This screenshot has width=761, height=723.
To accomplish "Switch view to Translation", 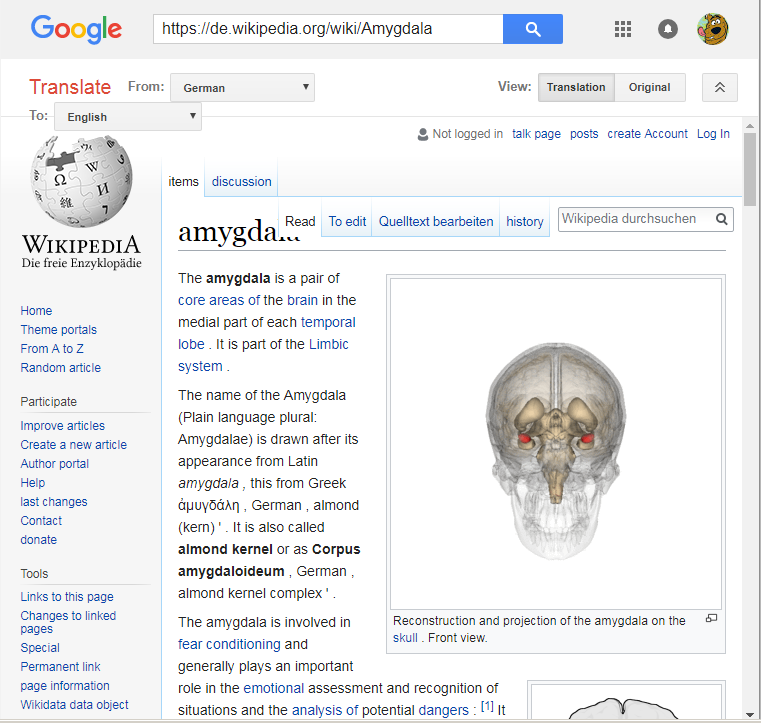I will [x=576, y=87].
